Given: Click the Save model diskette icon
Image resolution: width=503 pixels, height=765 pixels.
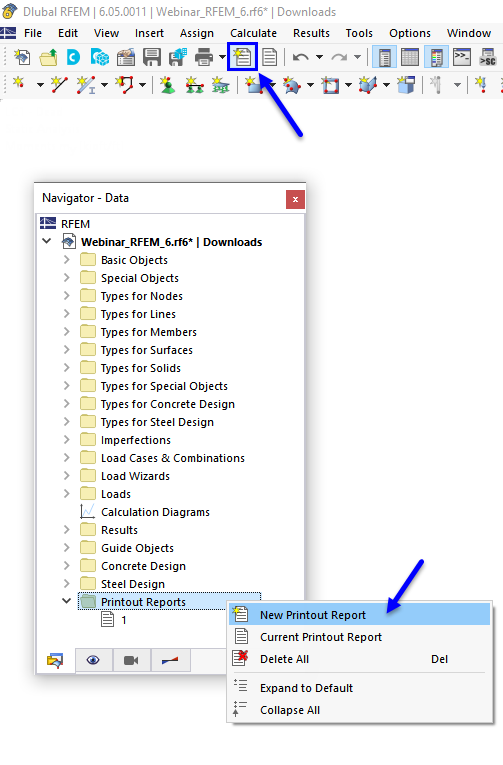Looking at the screenshot, I should tap(152, 57).
